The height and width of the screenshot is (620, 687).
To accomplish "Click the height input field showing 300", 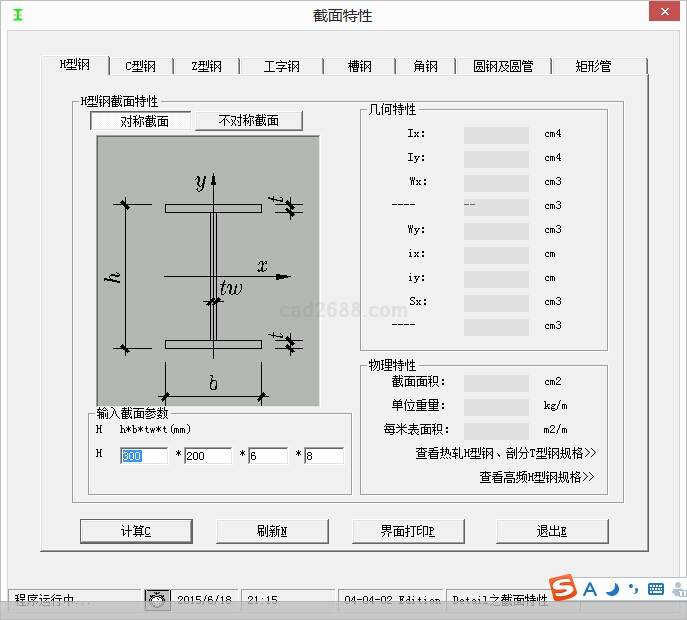I will (145, 456).
